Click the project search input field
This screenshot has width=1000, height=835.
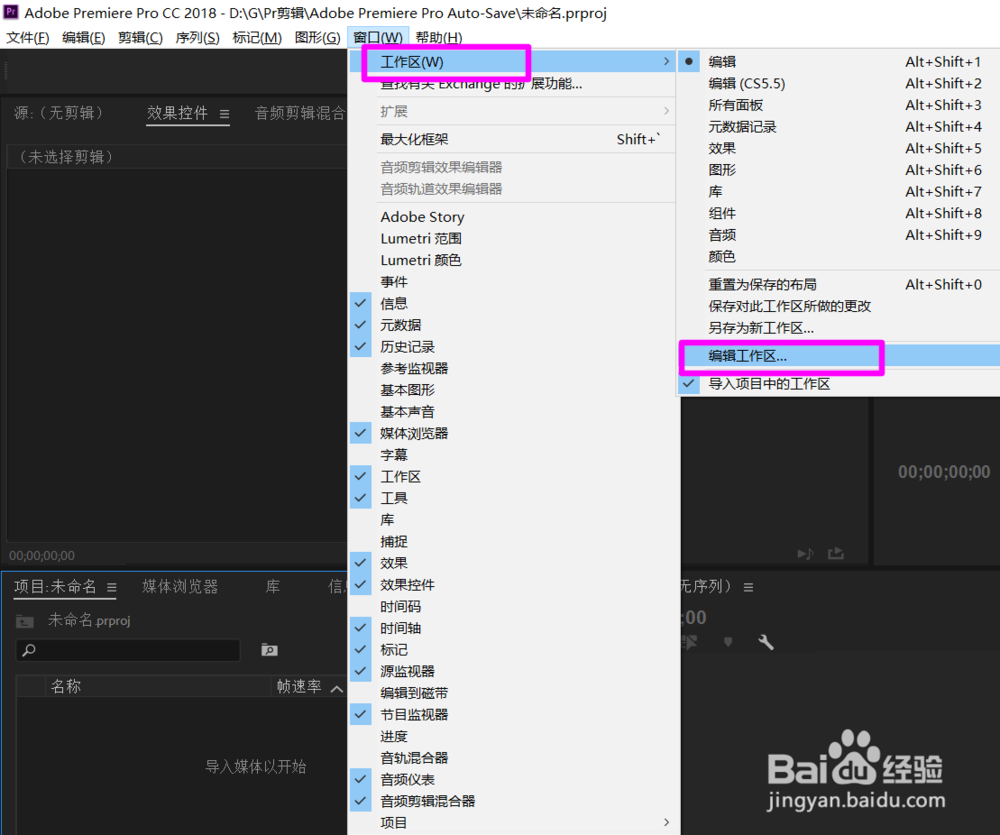(128, 650)
